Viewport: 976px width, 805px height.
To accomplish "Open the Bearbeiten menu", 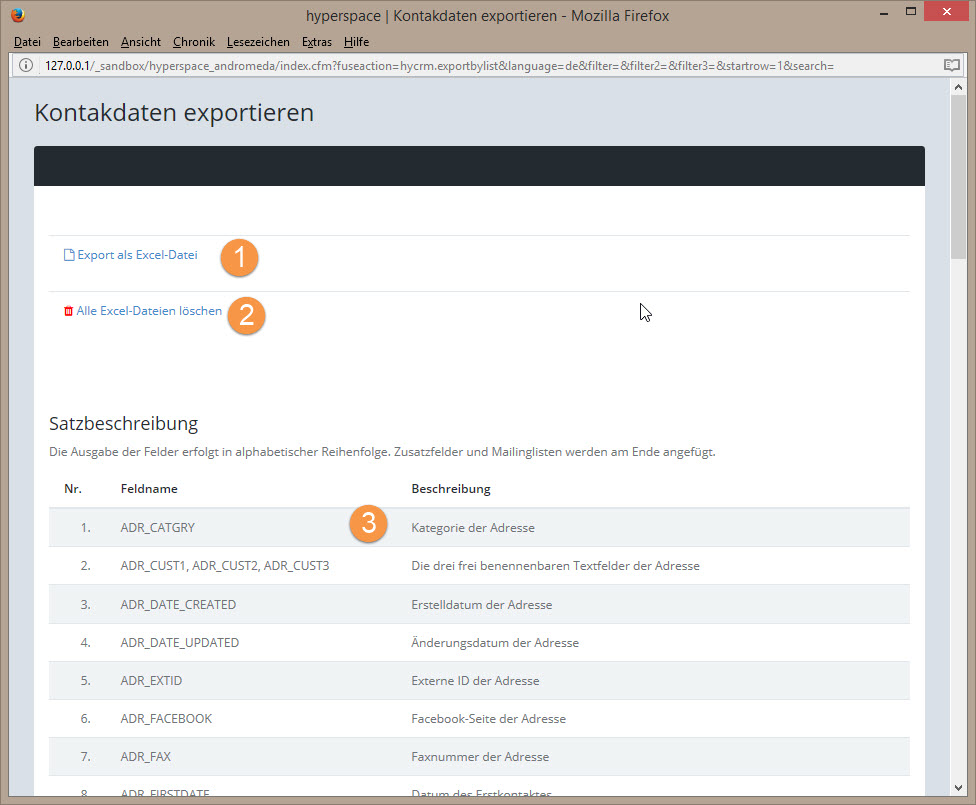I will coord(80,42).
